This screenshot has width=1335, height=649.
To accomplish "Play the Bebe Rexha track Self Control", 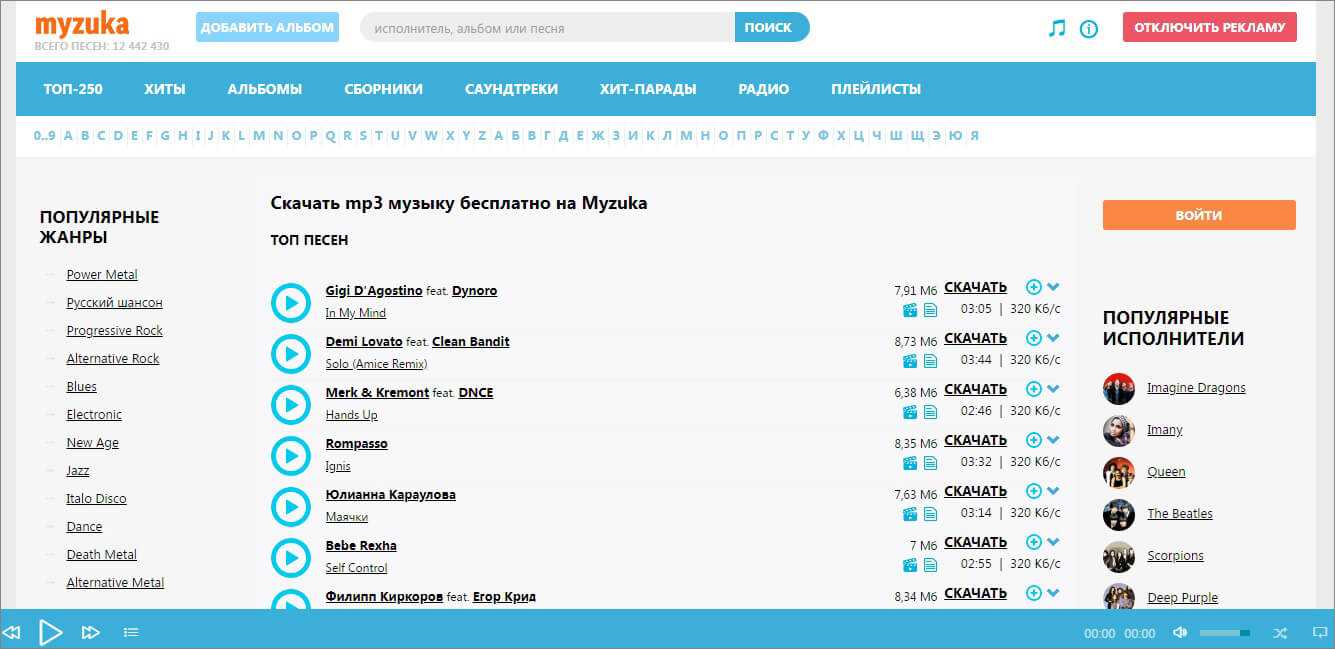I will [291, 557].
